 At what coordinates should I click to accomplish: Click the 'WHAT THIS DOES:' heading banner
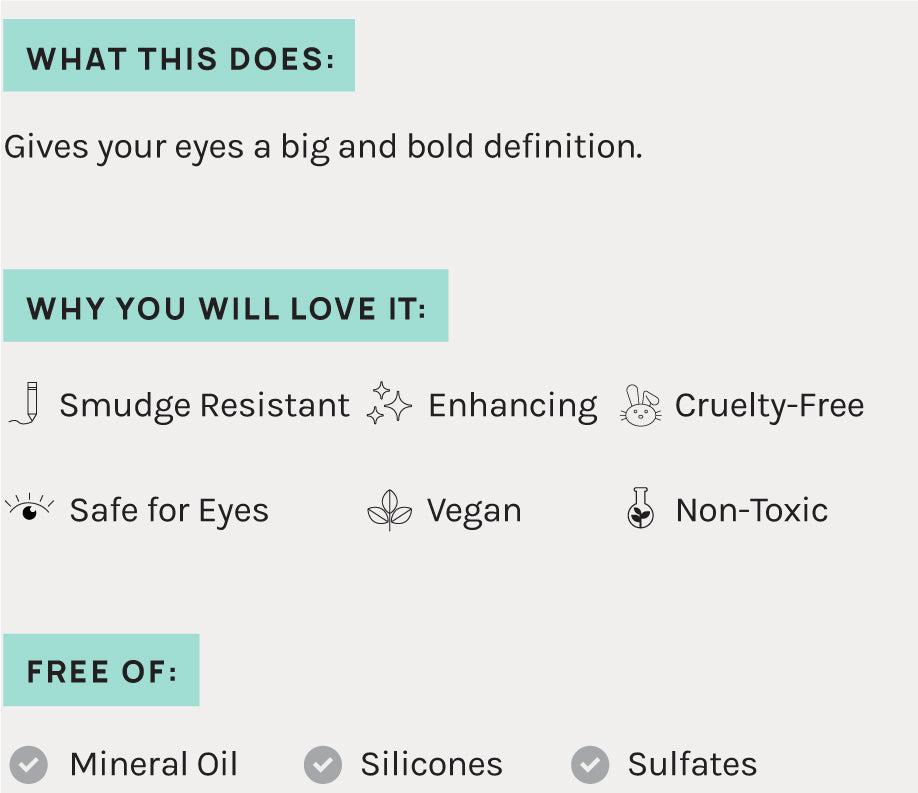tap(179, 57)
